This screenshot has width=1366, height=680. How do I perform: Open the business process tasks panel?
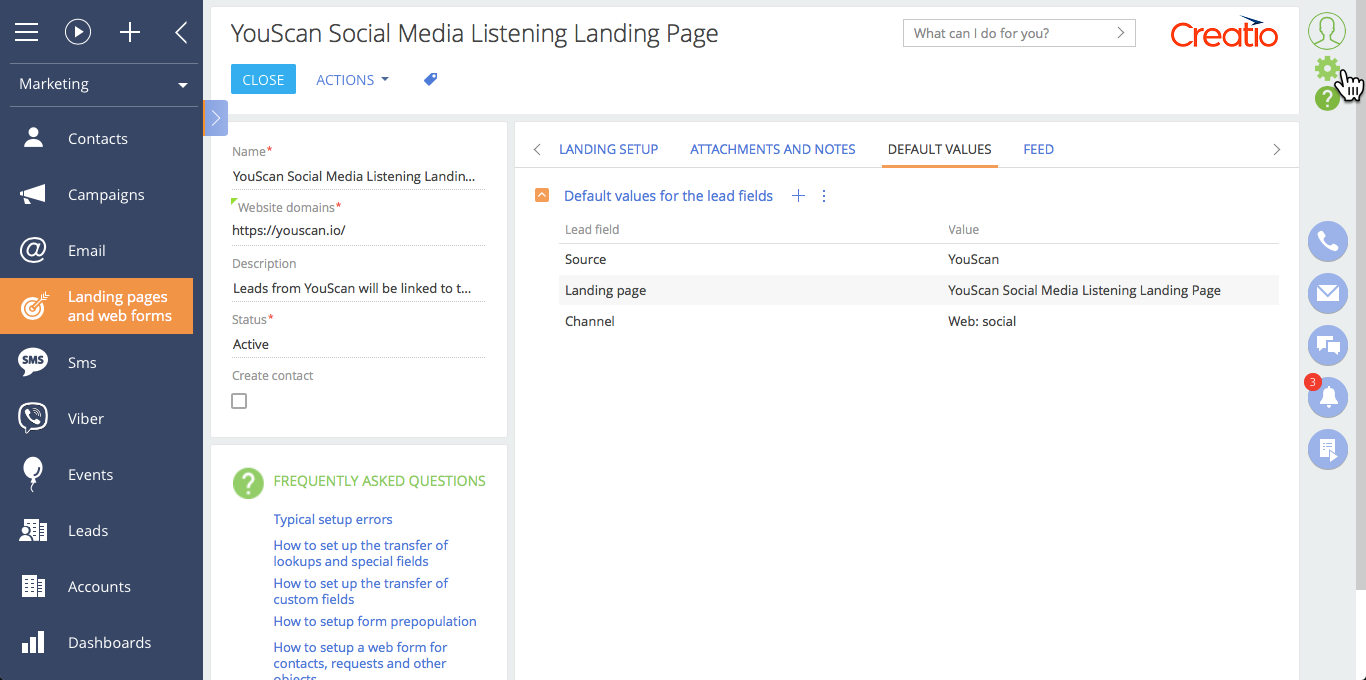pos(1328,449)
